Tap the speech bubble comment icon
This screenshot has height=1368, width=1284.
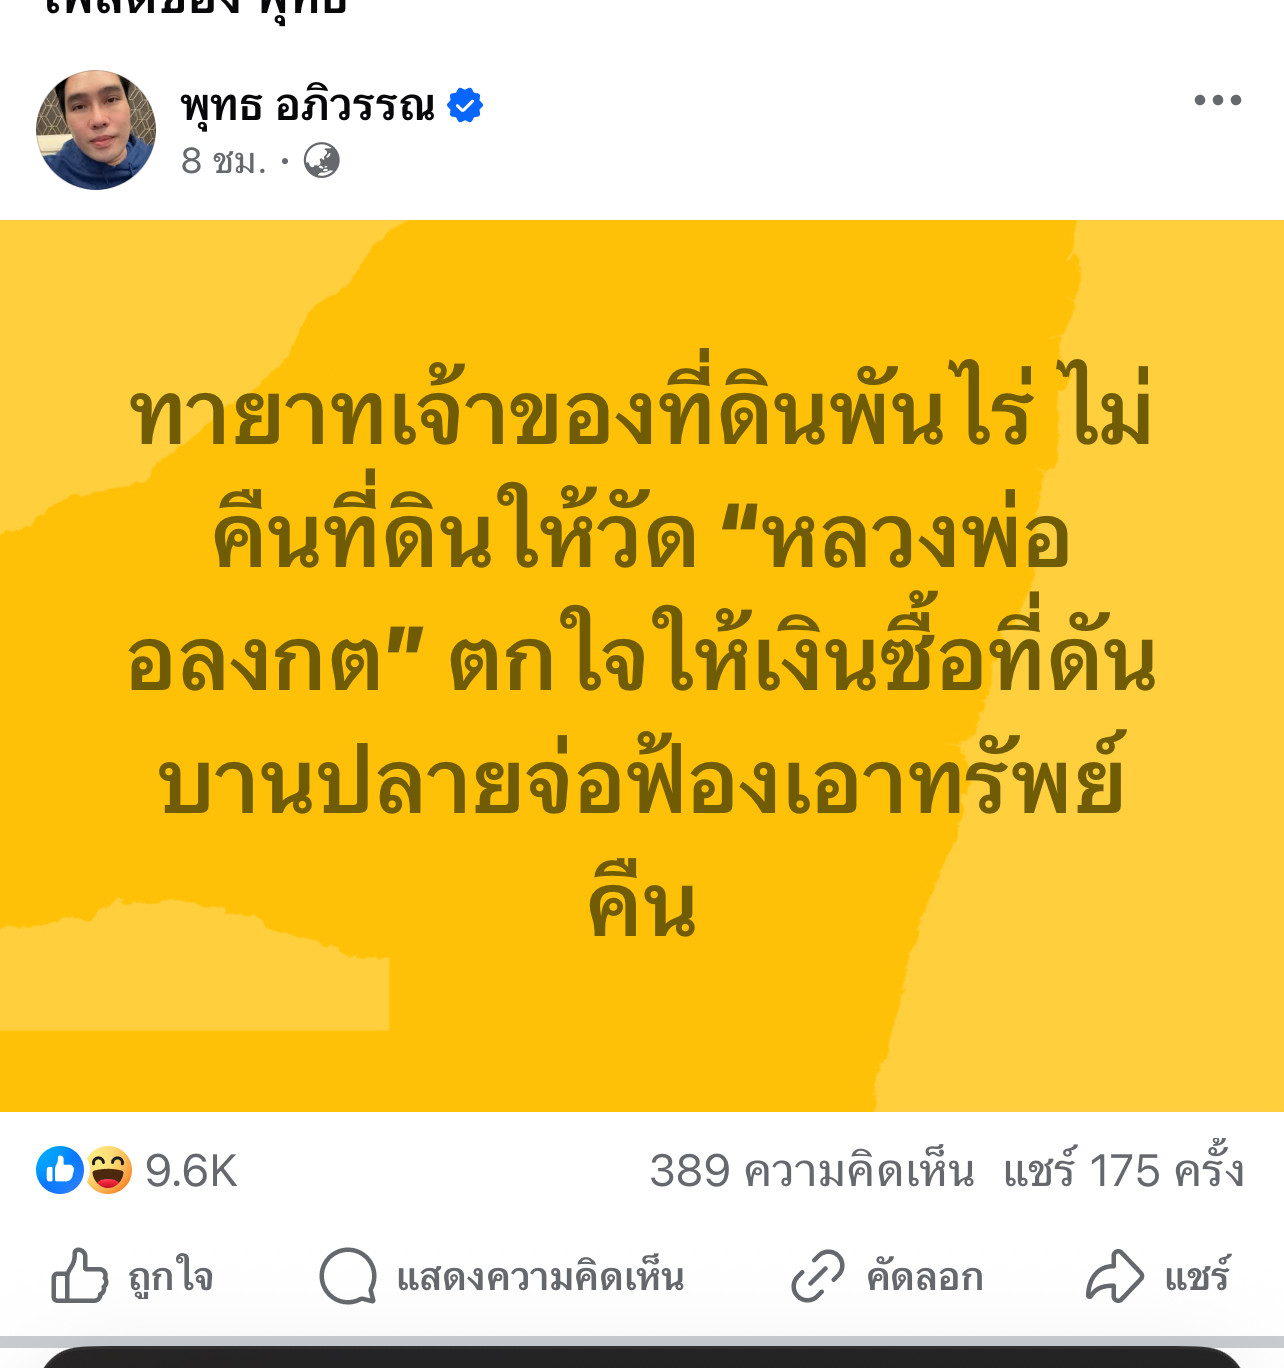coord(348,1276)
